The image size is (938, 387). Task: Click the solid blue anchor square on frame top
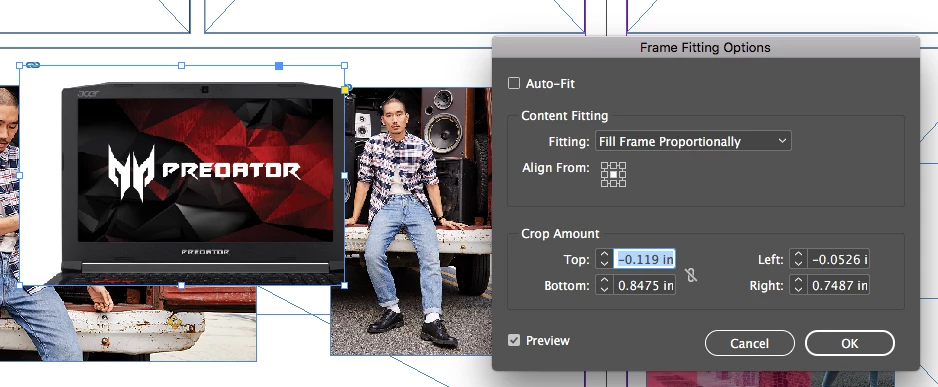pos(279,65)
